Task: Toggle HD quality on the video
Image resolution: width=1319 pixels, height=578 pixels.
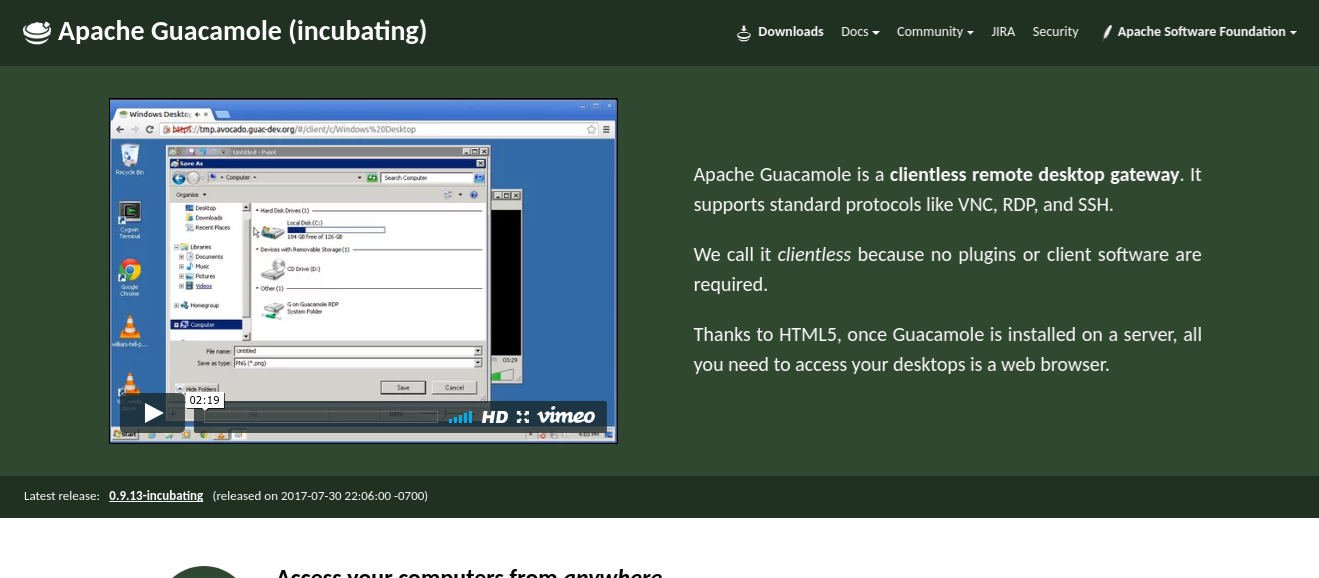Action: 495,417
